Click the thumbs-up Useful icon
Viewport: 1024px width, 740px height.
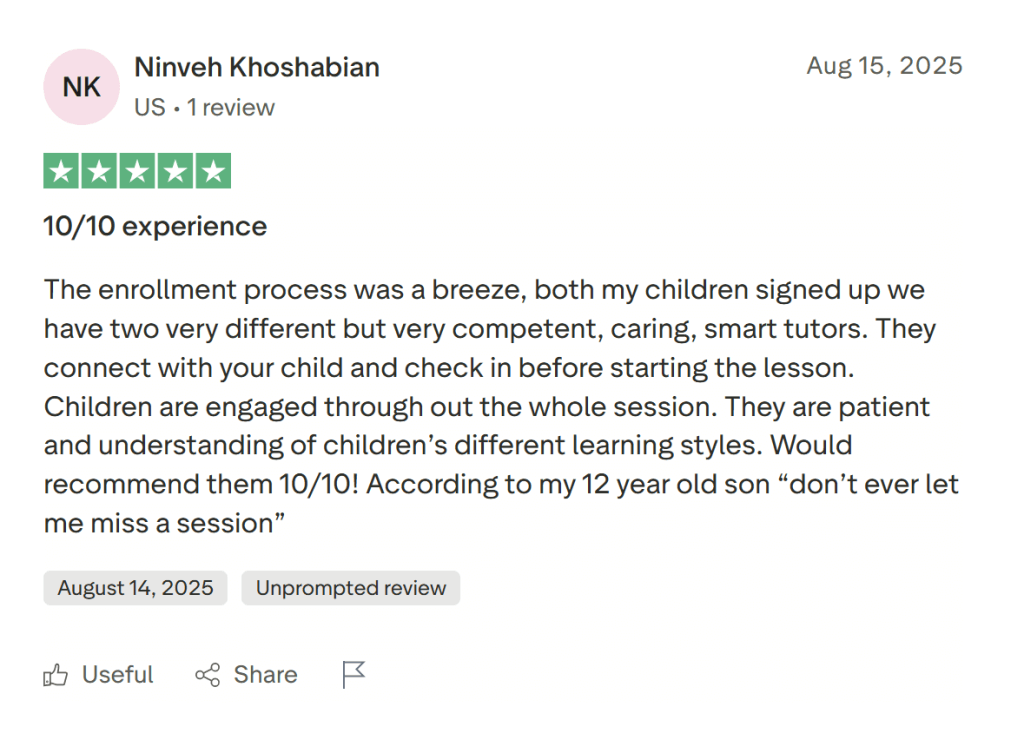coord(56,675)
